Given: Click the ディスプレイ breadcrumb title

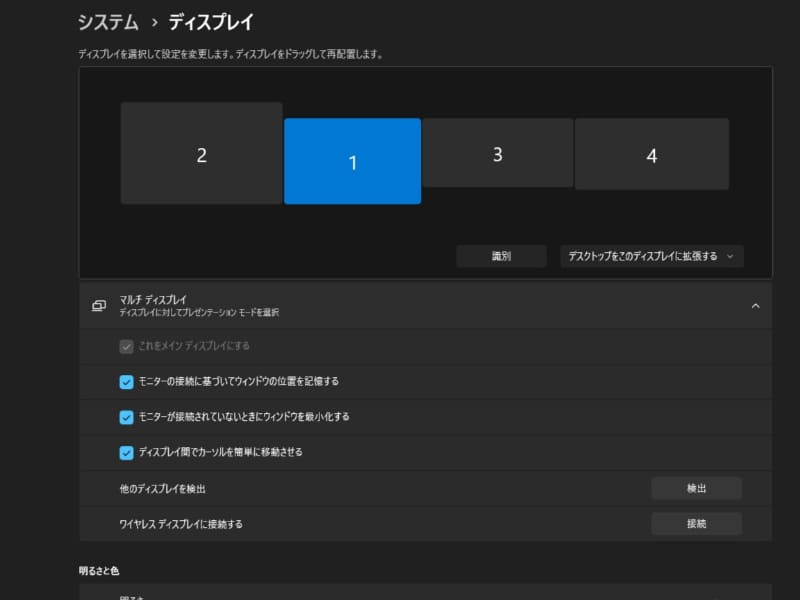Looking at the screenshot, I should [x=211, y=22].
